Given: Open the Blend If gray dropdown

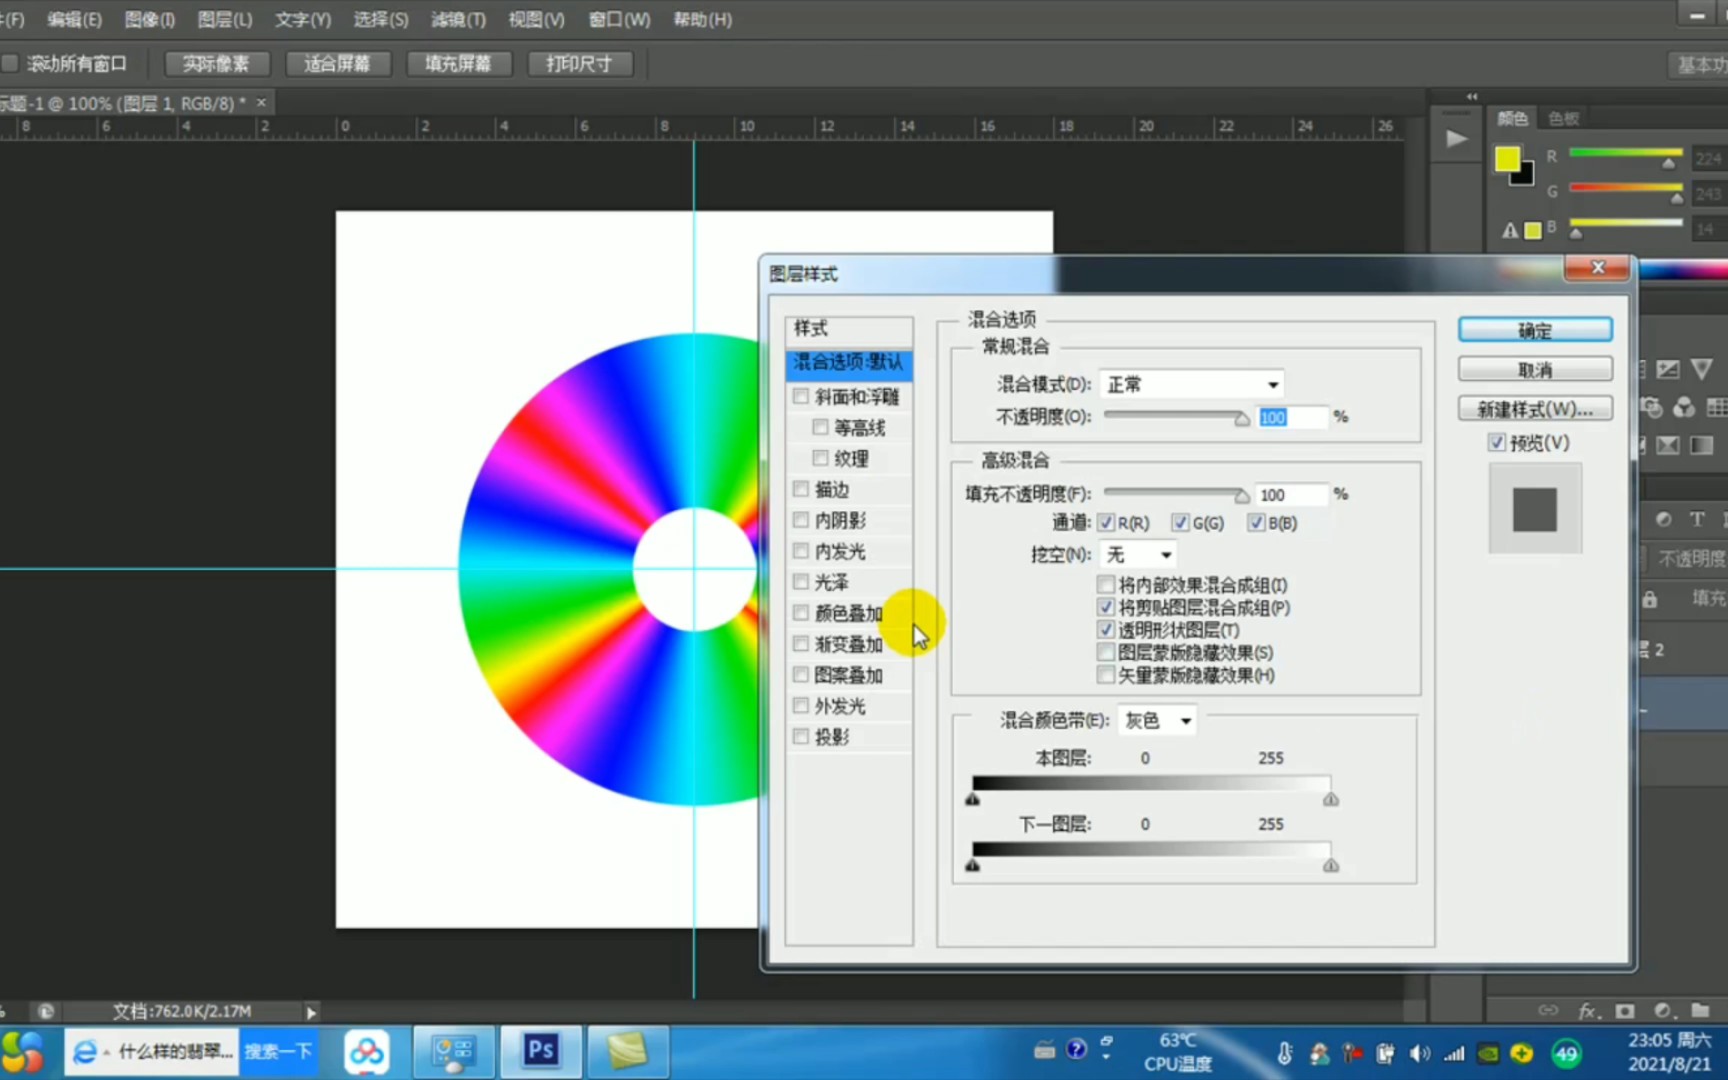Looking at the screenshot, I should 1157,720.
